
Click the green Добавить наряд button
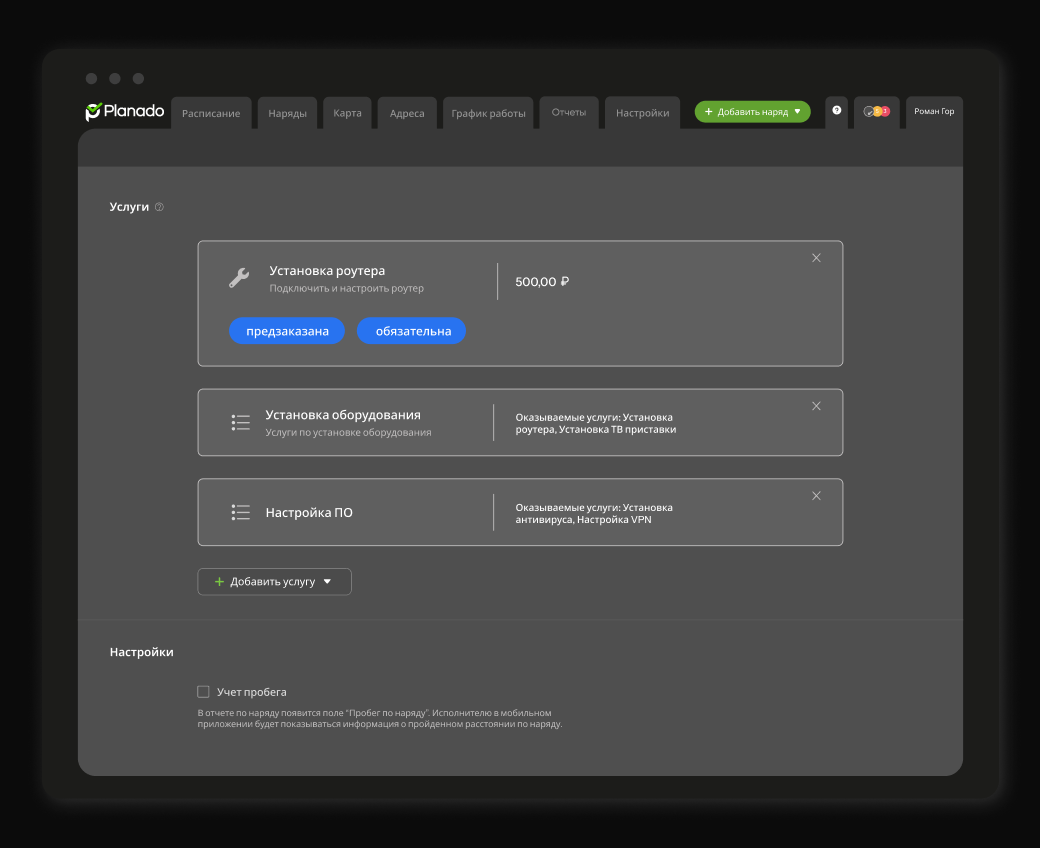(x=752, y=111)
